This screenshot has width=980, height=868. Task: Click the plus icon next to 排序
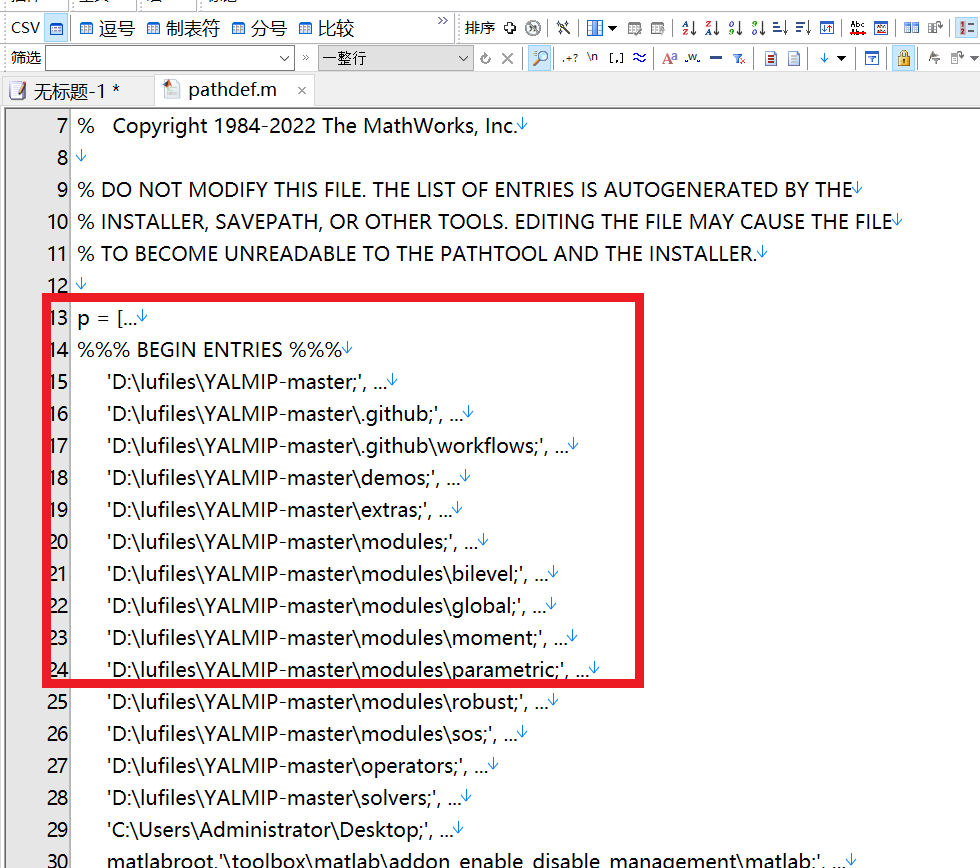coord(510,28)
